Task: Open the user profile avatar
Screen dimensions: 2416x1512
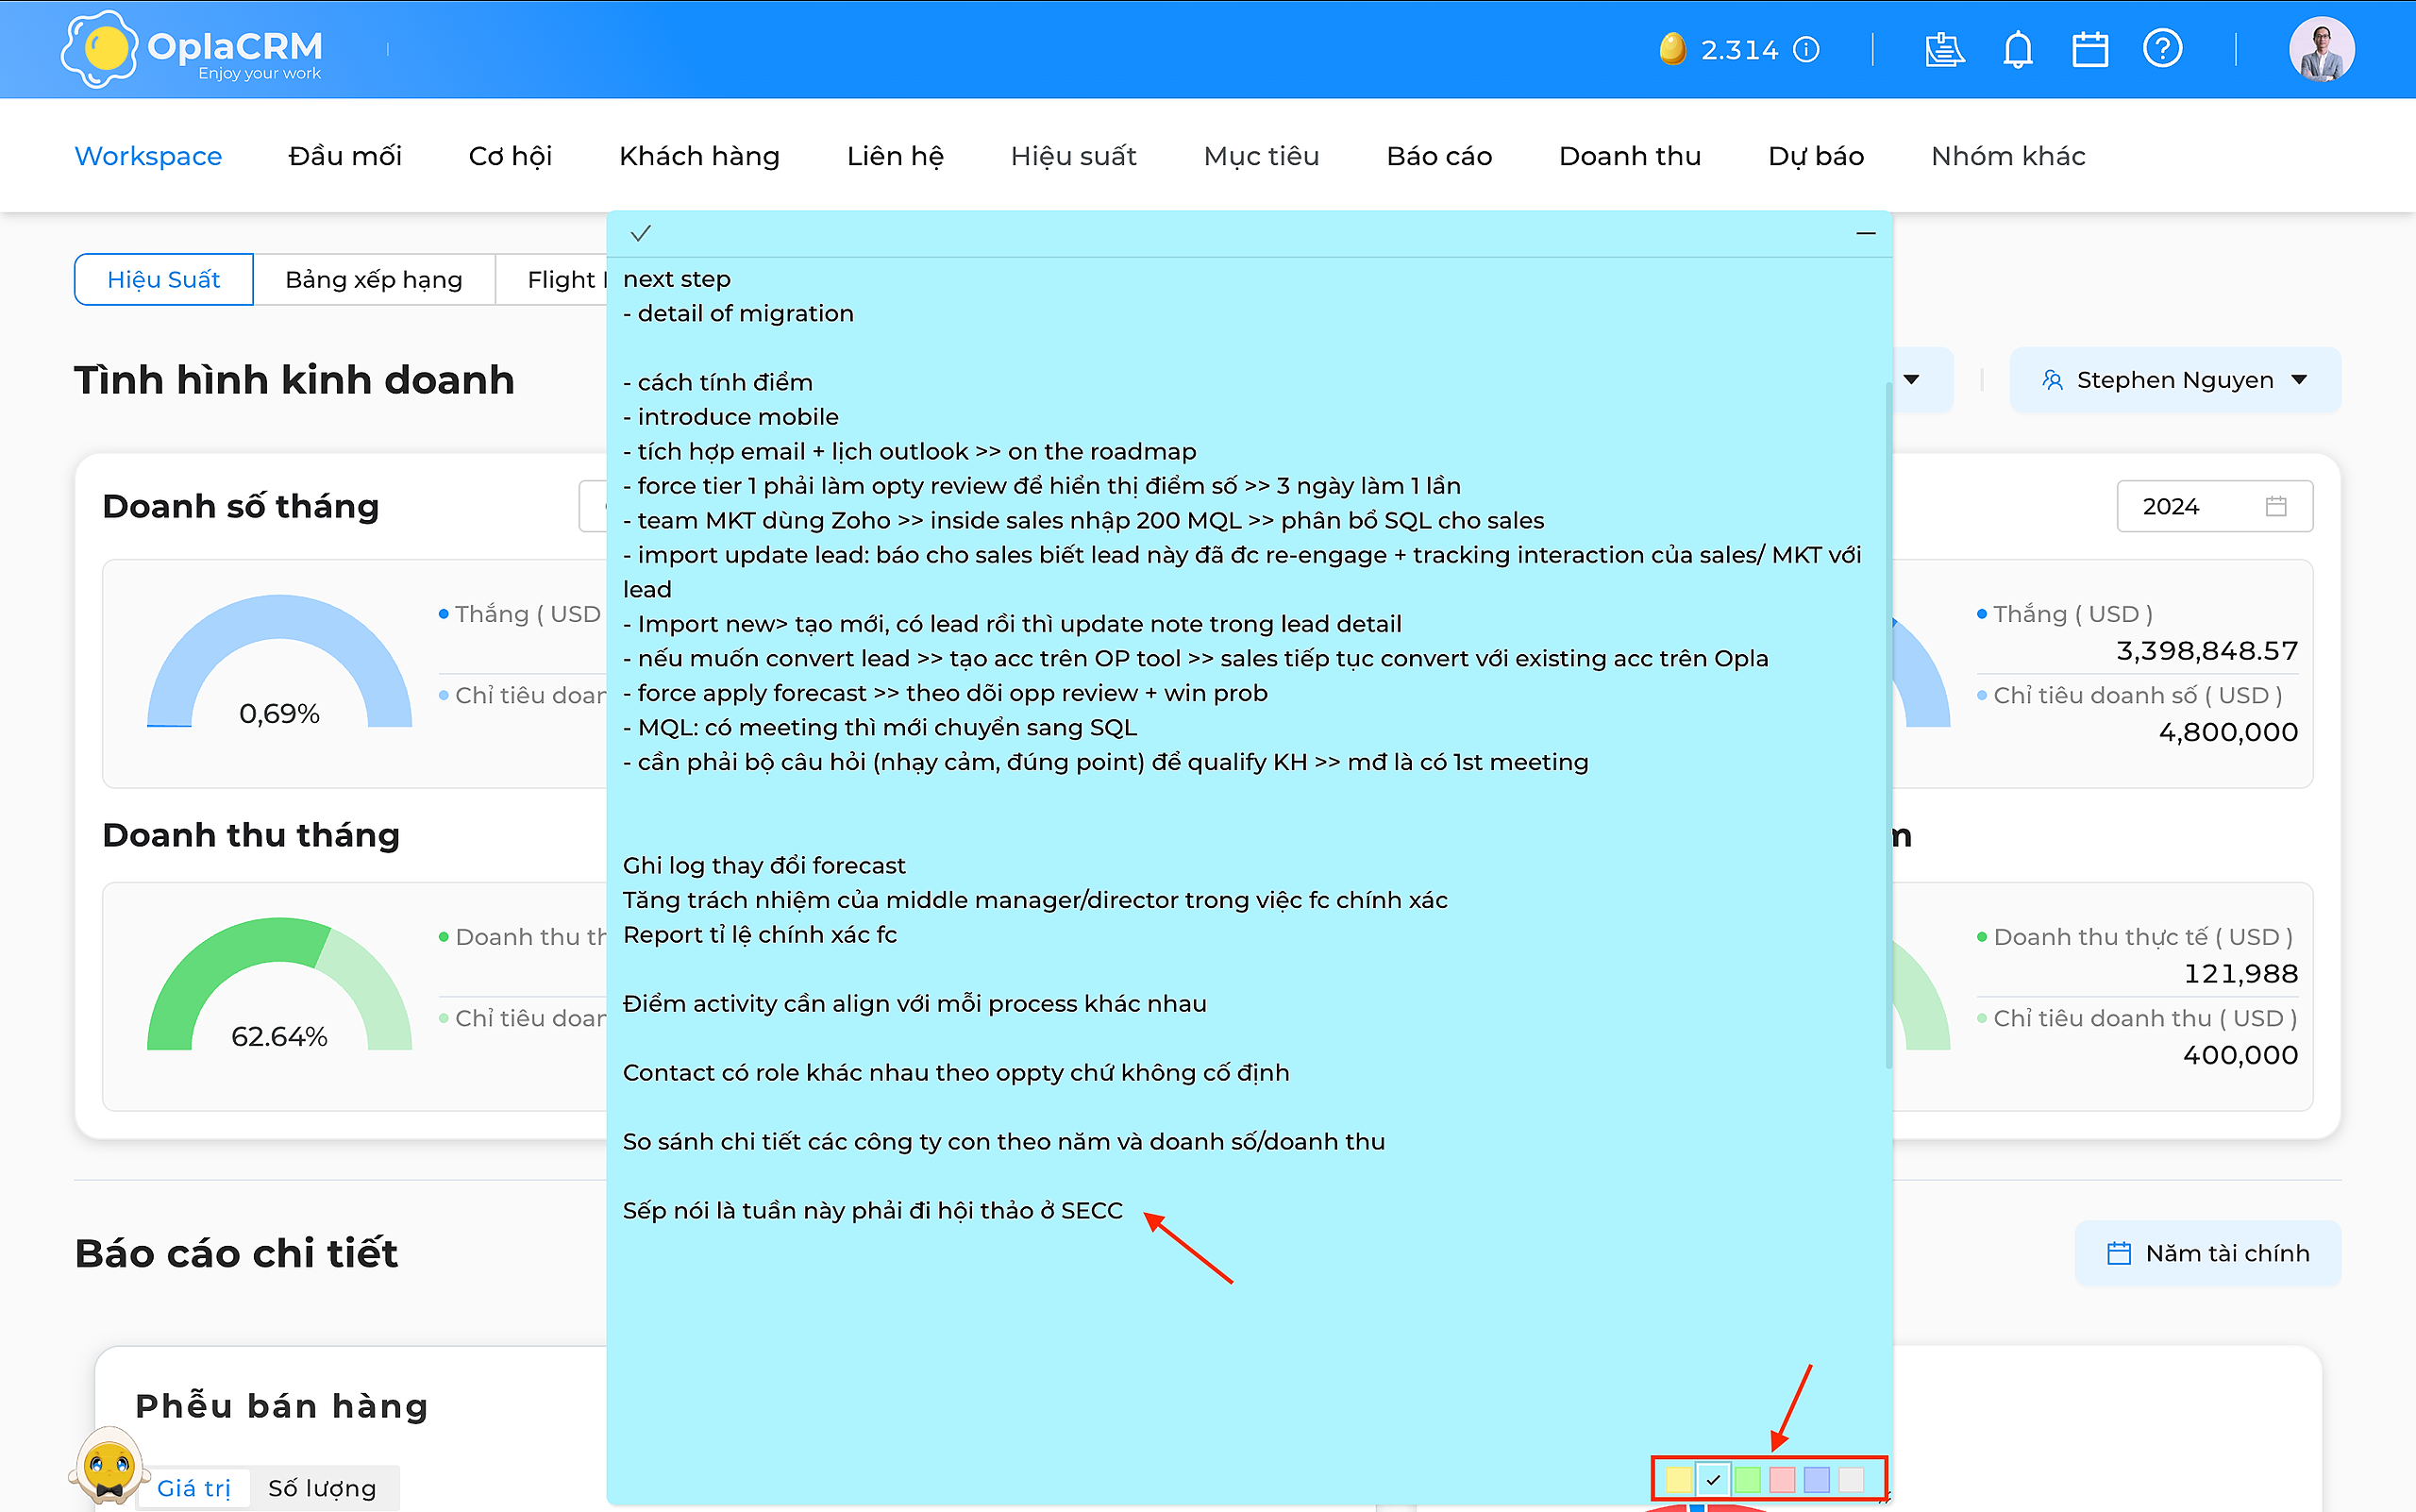Action: 2321,49
